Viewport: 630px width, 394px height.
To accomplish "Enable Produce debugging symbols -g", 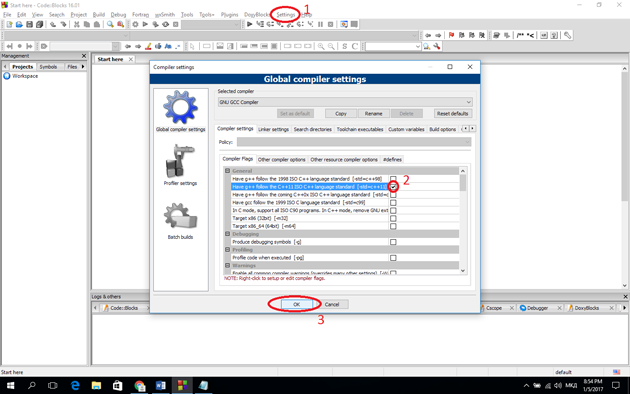I will point(393,242).
